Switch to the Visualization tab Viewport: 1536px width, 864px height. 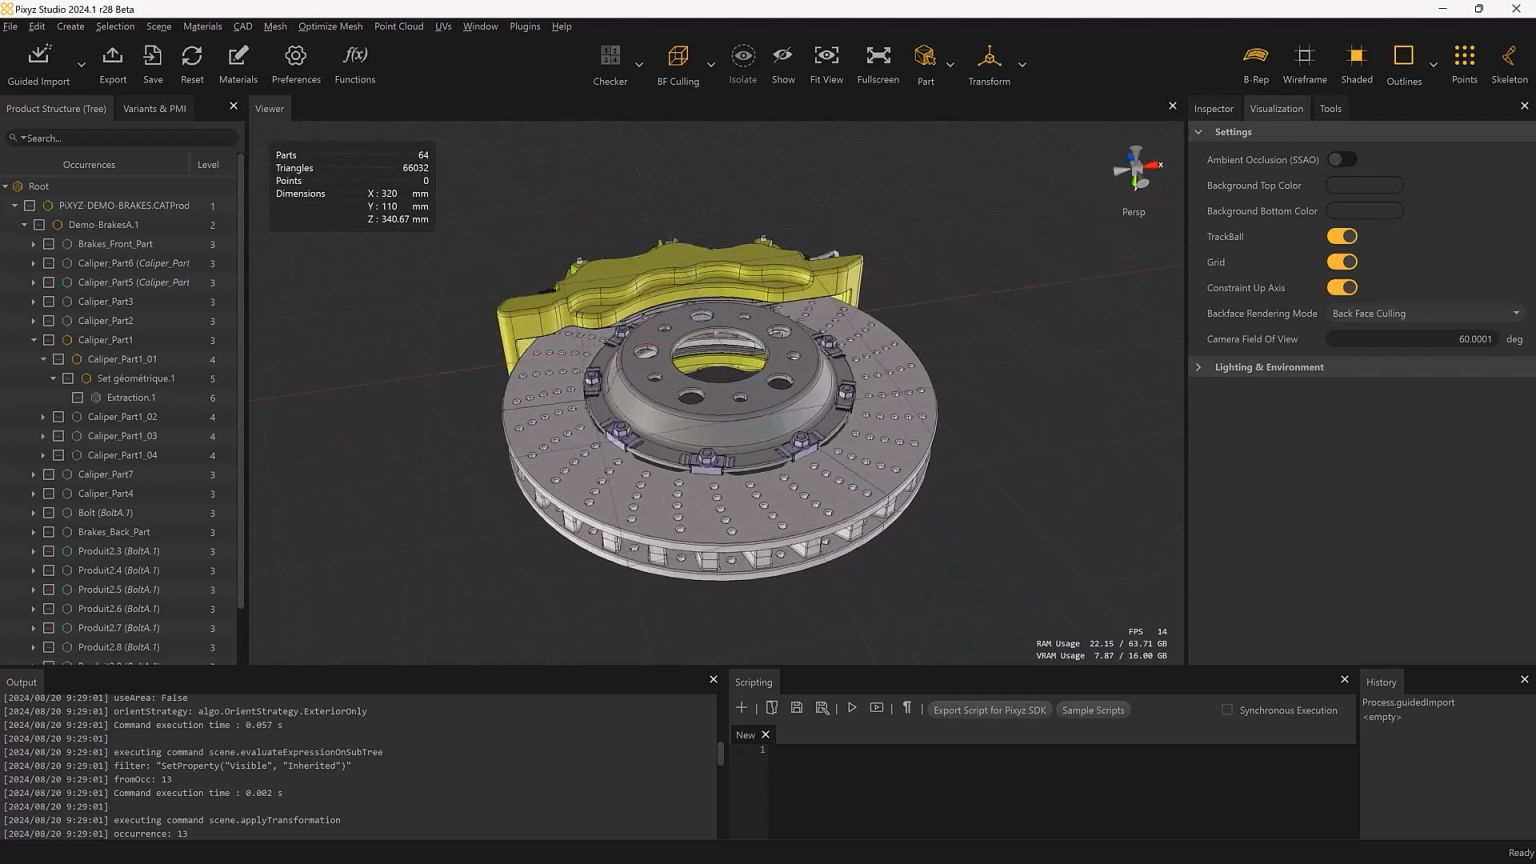click(x=1276, y=108)
